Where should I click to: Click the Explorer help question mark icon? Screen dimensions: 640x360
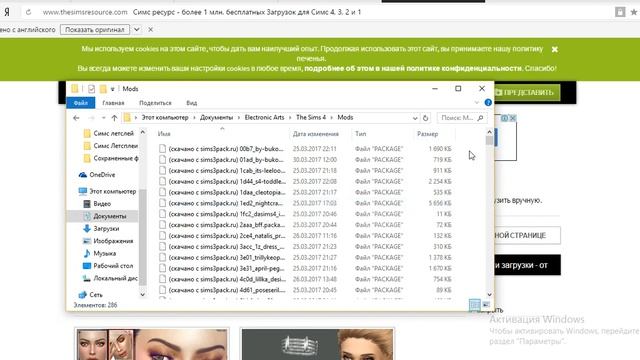[x=488, y=102]
